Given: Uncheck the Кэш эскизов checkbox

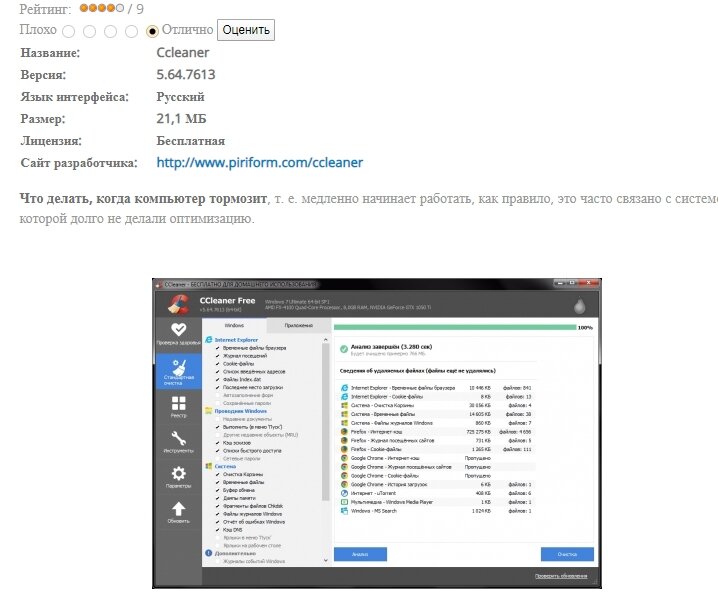Looking at the screenshot, I should [x=218, y=443].
